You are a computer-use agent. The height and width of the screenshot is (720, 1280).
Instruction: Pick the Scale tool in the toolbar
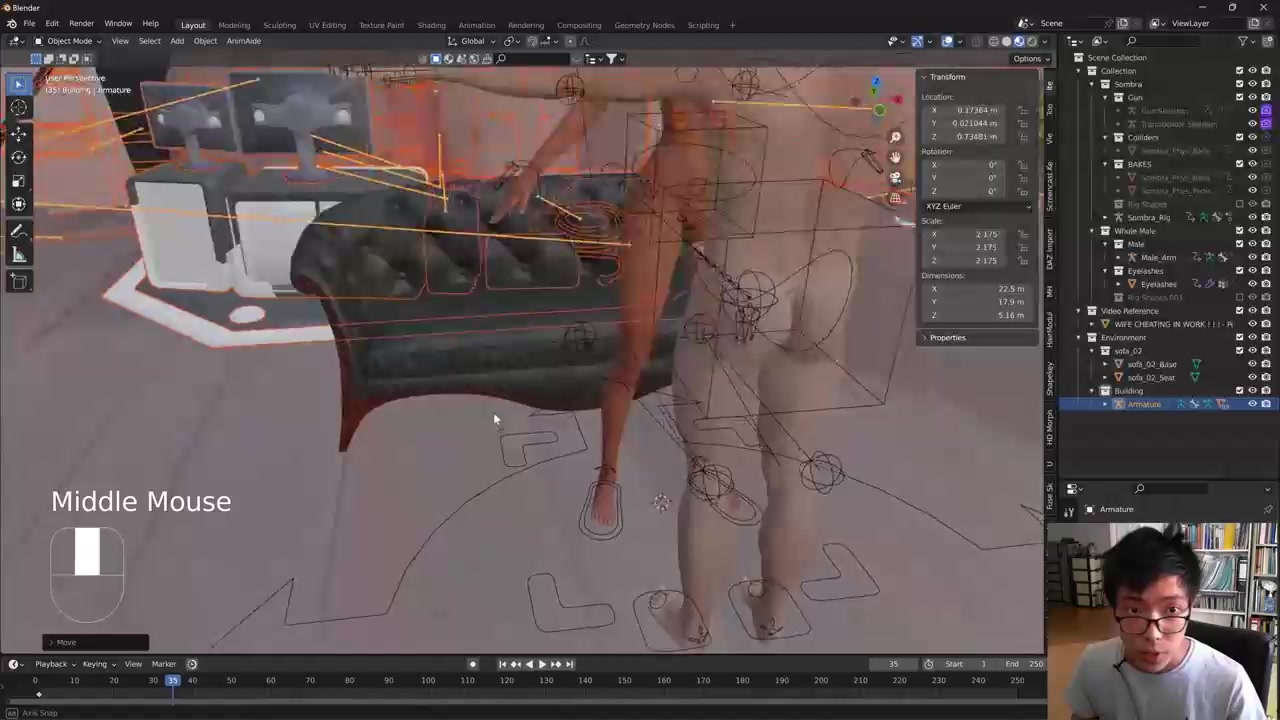point(18,181)
